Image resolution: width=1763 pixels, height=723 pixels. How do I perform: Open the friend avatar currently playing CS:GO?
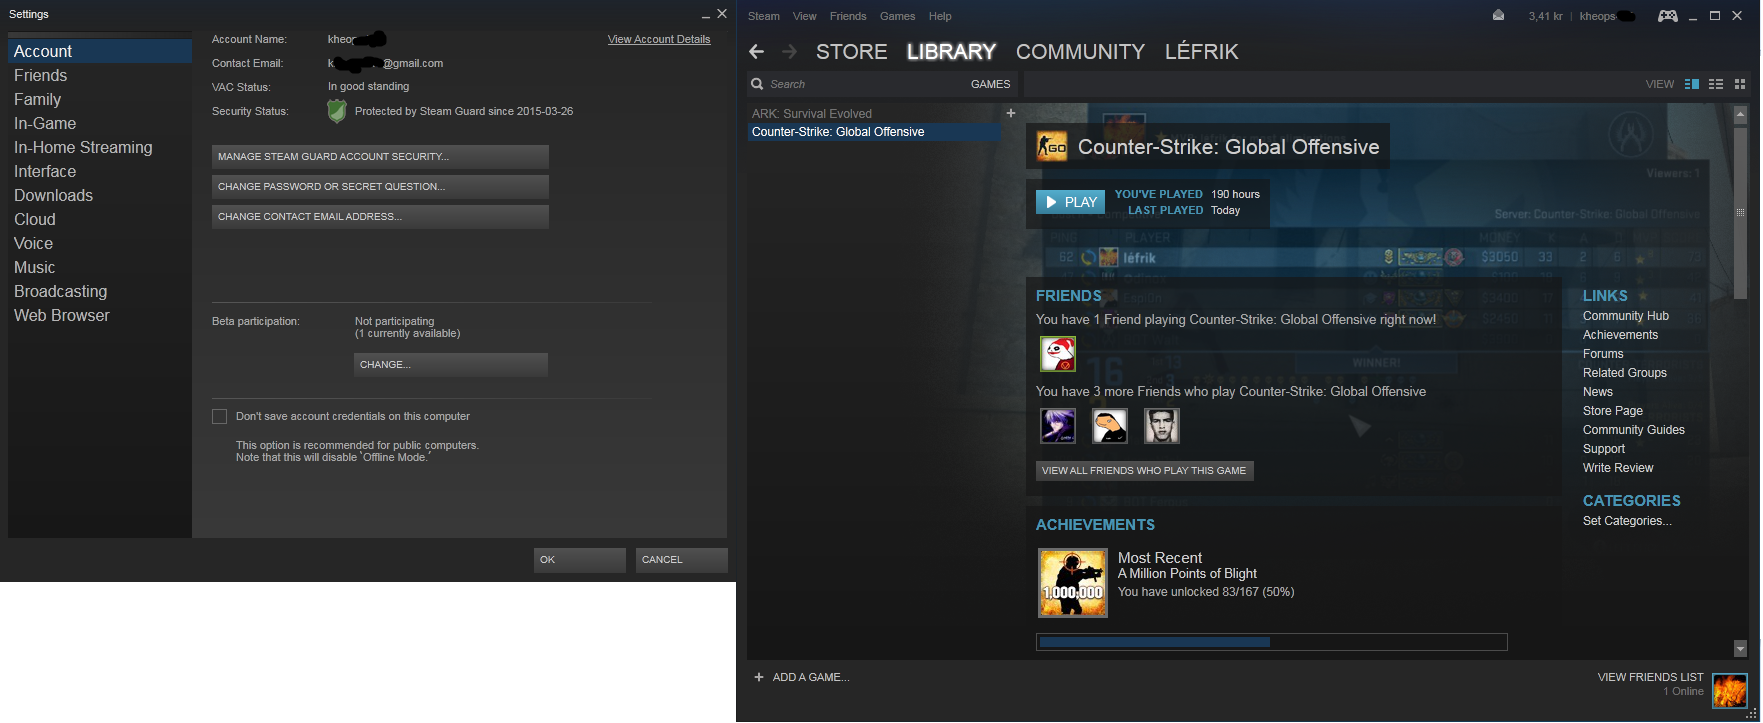pyautogui.click(x=1058, y=354)
